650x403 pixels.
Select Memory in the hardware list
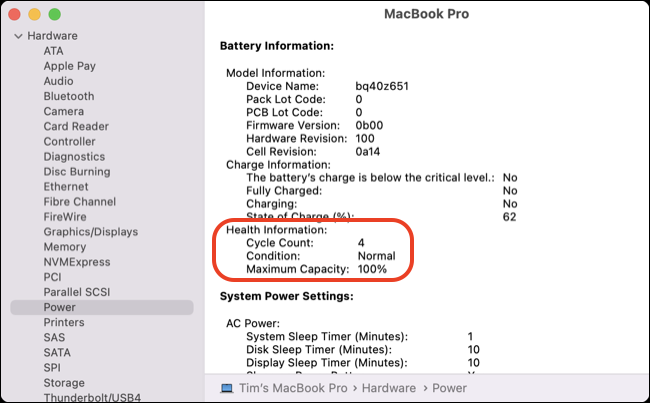point(64,247)
